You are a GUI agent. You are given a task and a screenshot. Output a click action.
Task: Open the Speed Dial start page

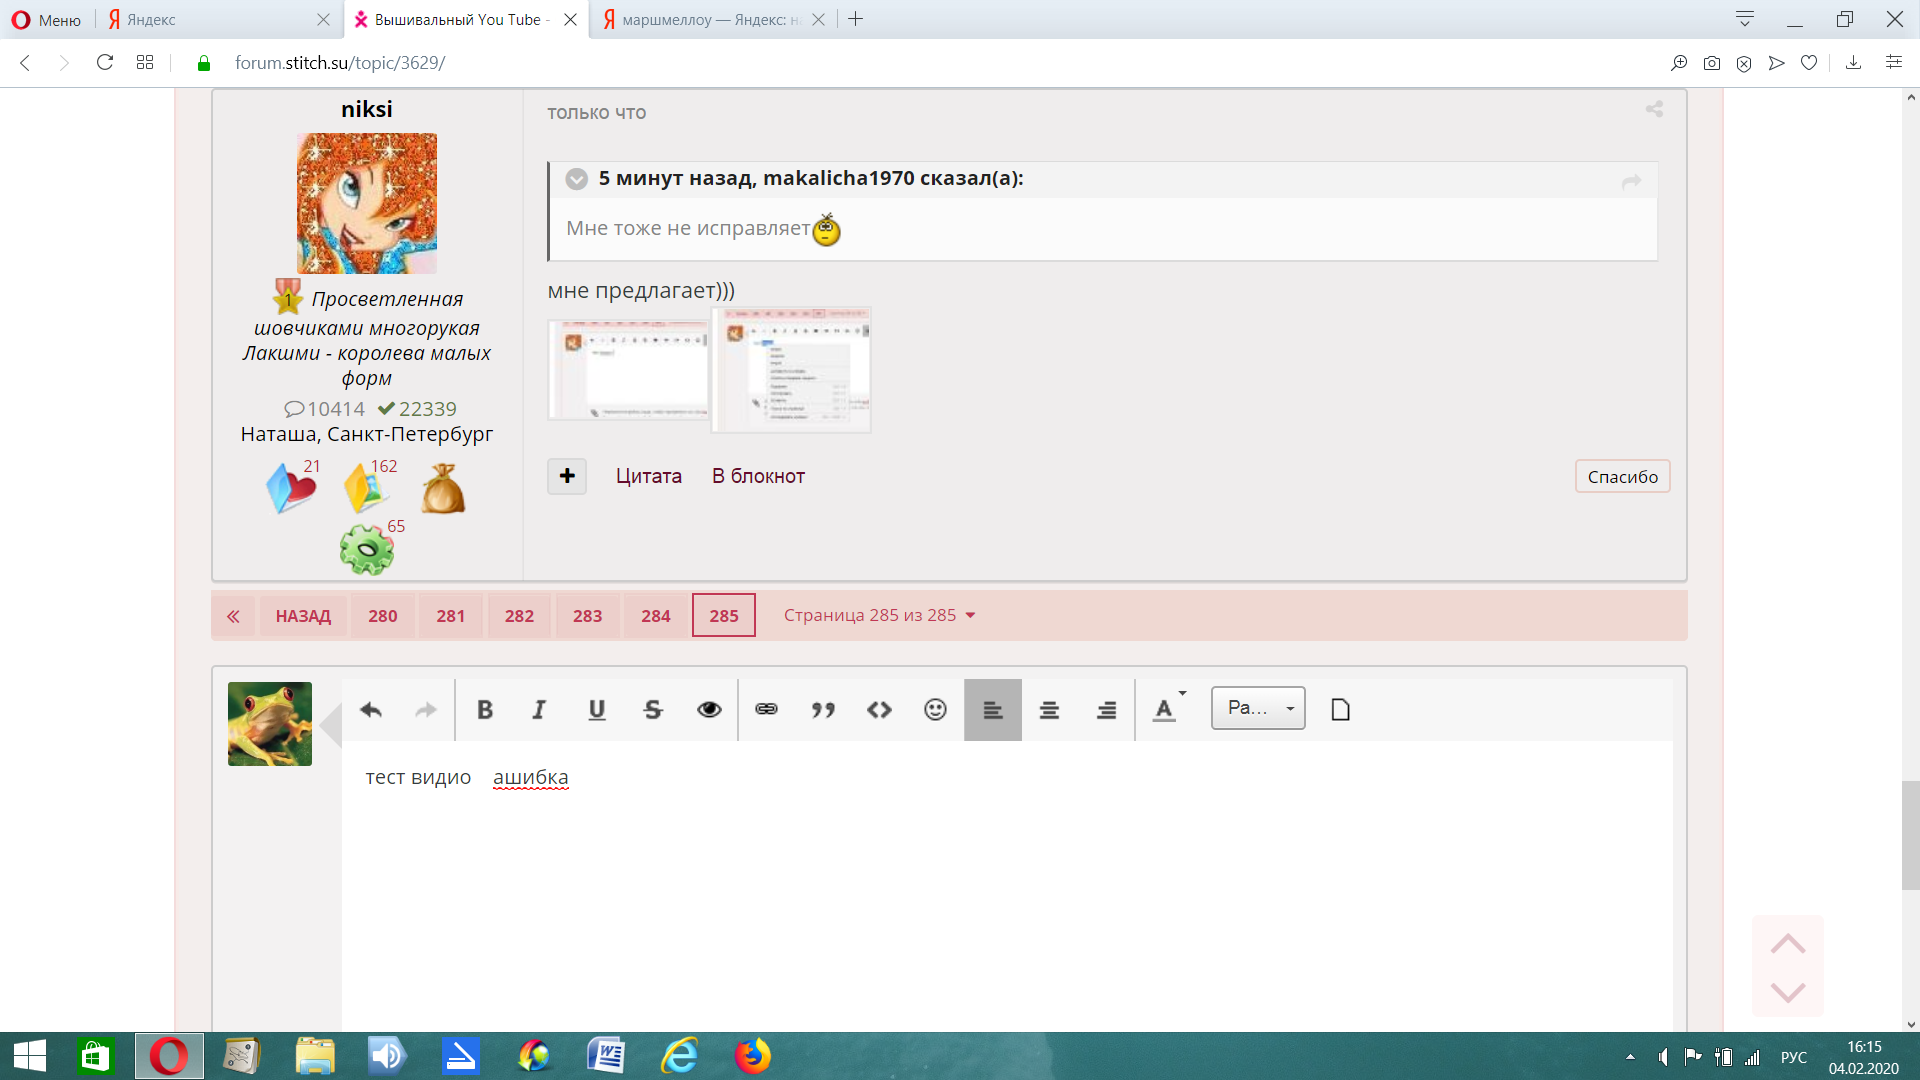145,63
